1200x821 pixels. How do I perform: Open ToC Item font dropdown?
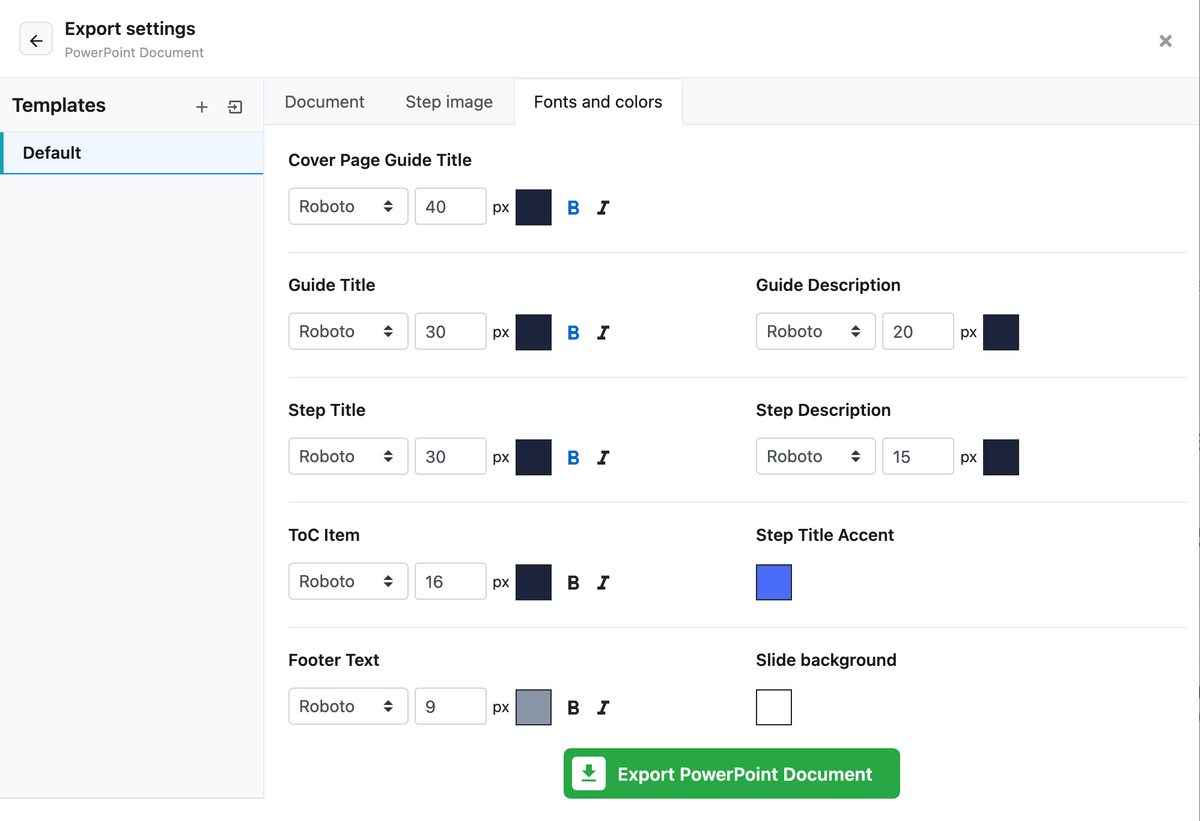pos(348,581)
